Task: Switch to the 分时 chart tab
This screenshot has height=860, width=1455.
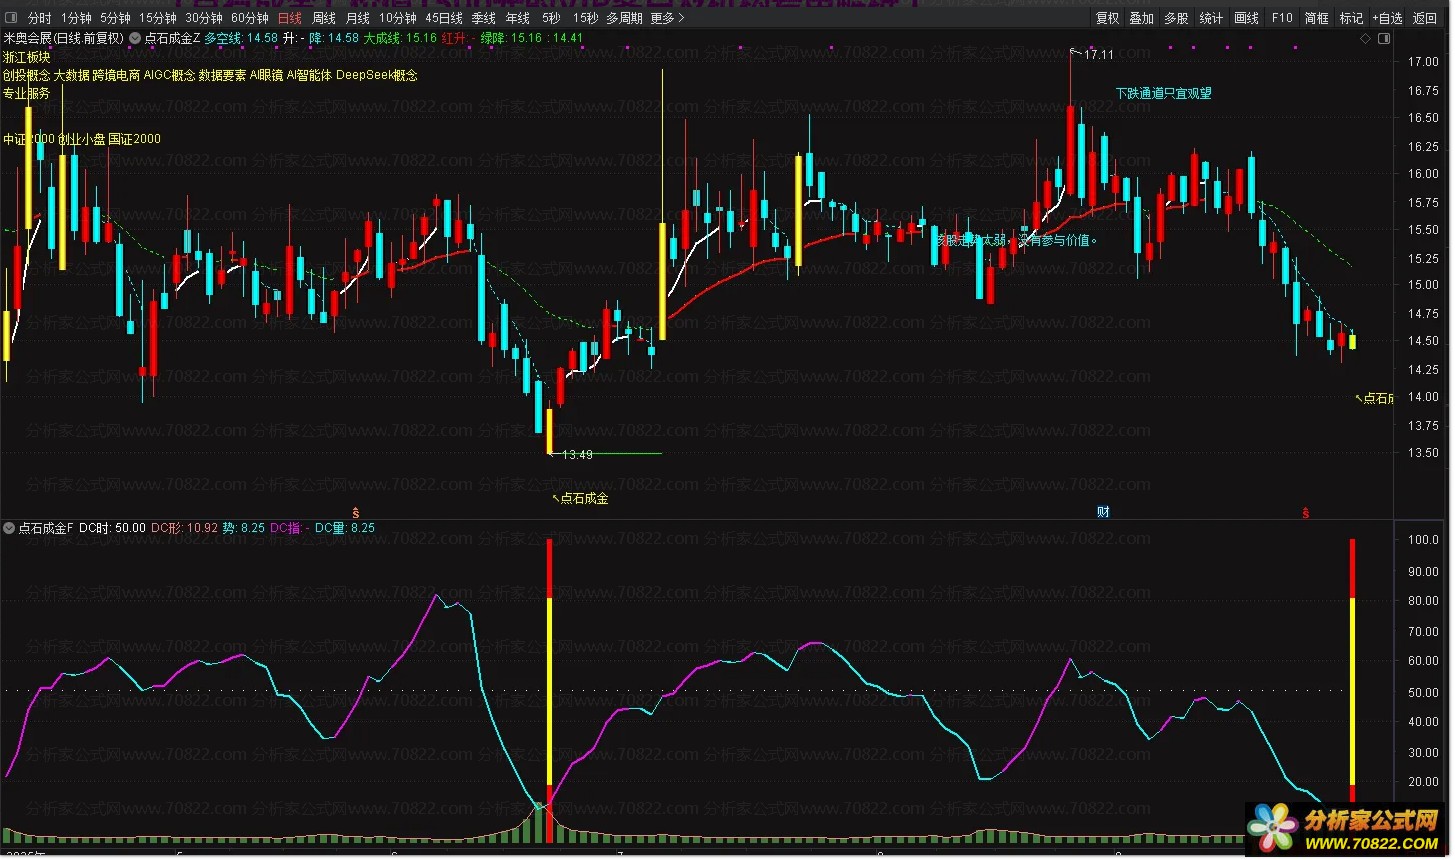Action: [x=39, y=18]
